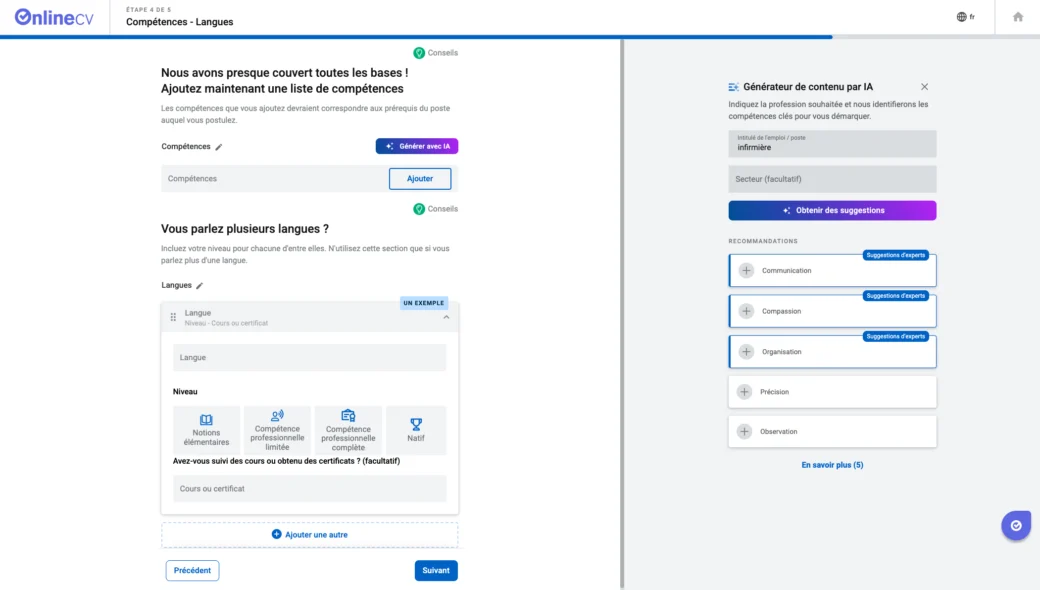The image size is (1040, 590).
Task: Click the Cours ou certificat input field
Action: 309,489
